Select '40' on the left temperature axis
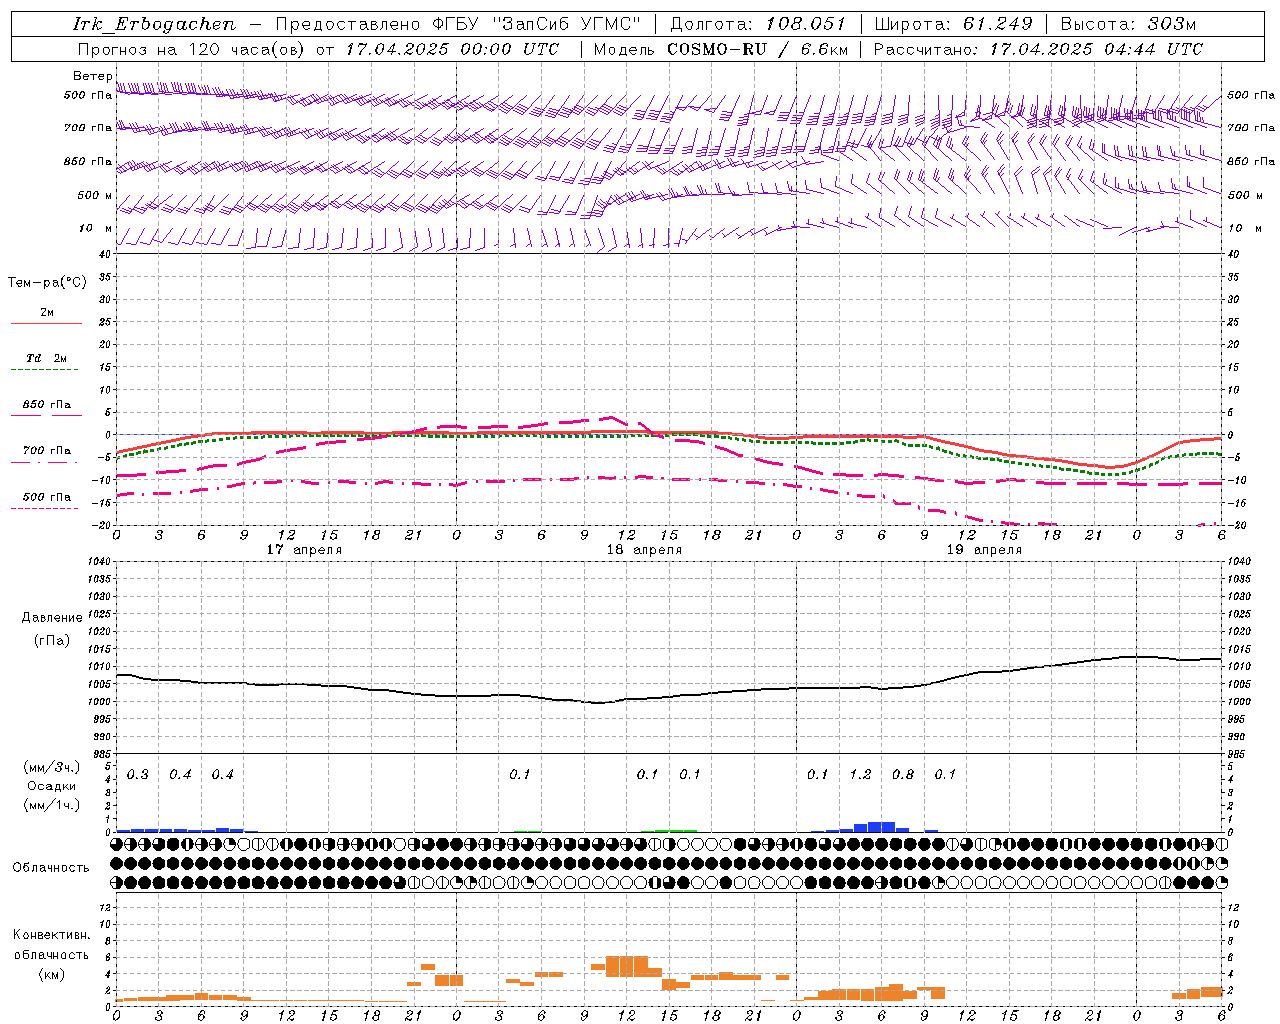The height and width of the screenshot is (1024, 1280). [x=104, y=254]
